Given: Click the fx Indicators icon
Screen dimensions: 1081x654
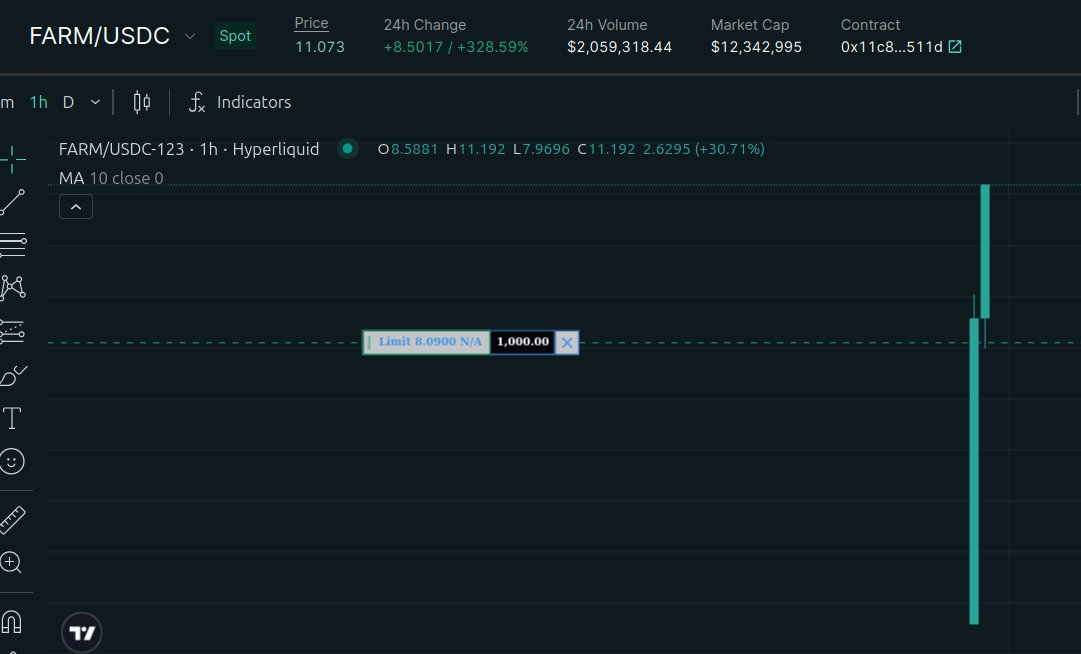Looking at the screenshot, I should point(196,102).
